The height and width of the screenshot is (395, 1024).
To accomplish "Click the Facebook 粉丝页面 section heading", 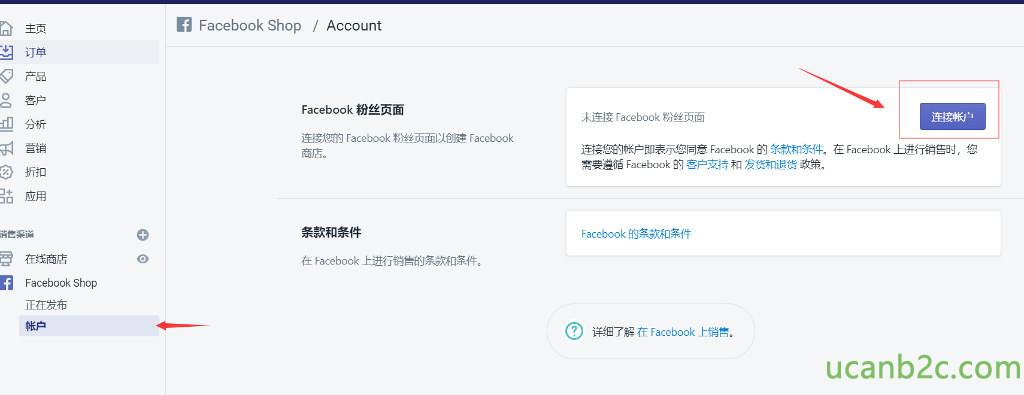I will [x=353, y=110].
